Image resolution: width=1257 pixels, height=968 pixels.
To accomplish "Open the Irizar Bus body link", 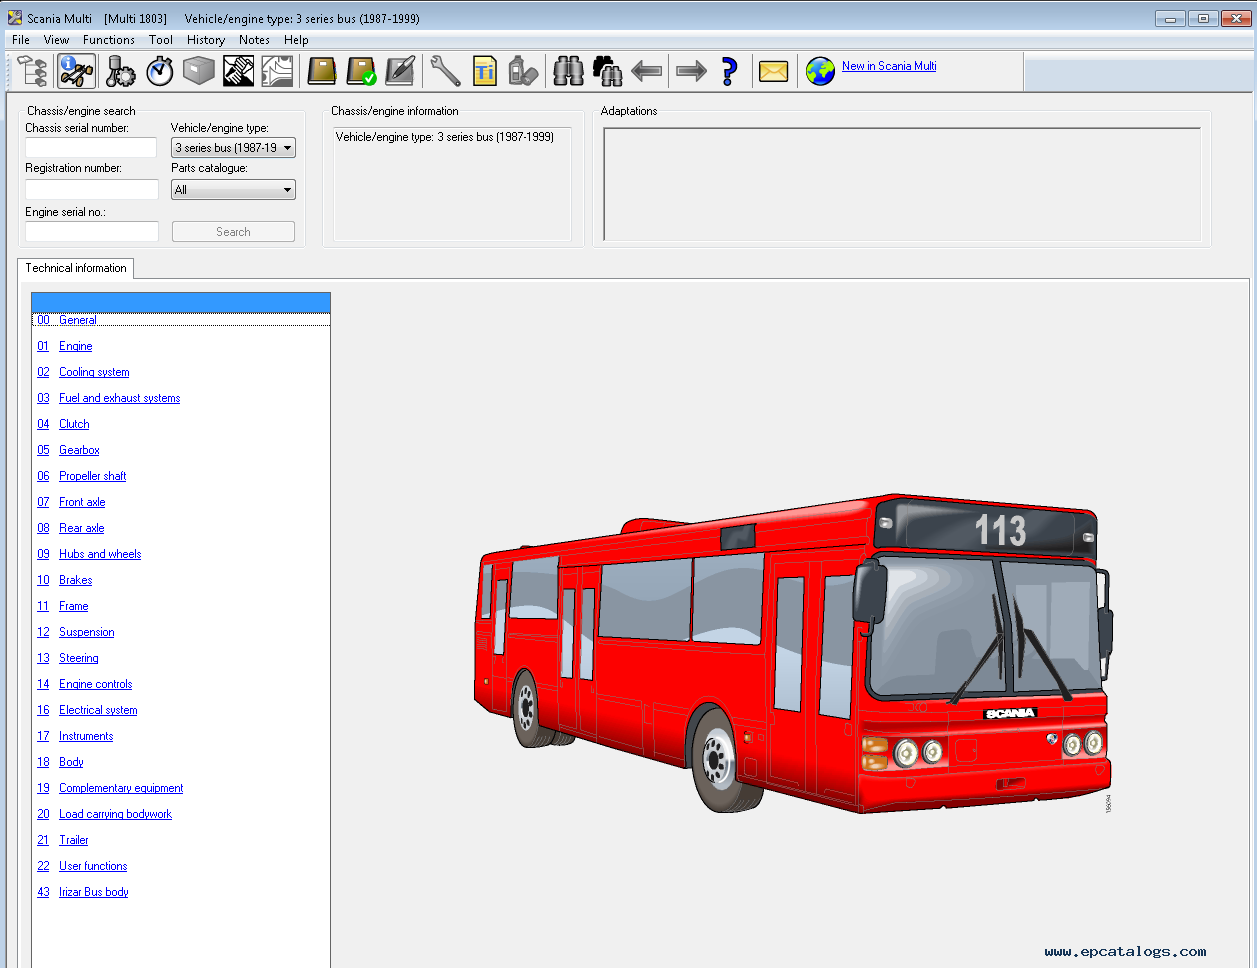I will pyautogui.click(x=94, y=892).
